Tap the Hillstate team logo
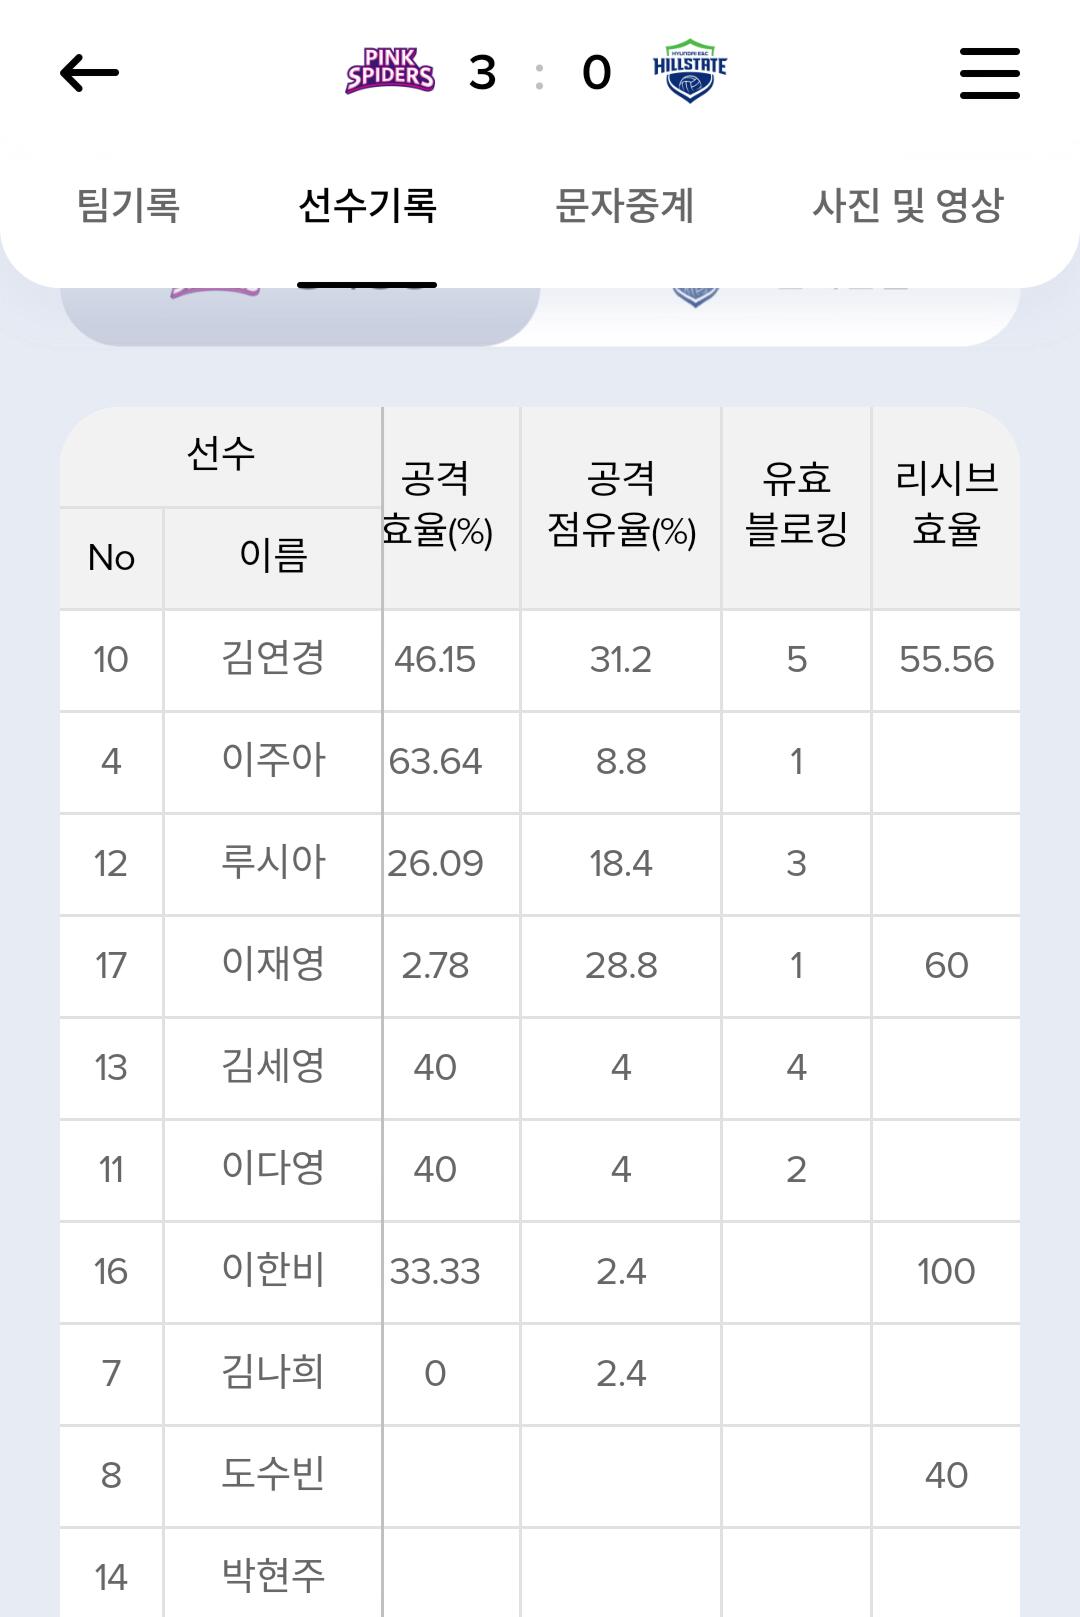The height and width of the screenshot is (1617, 1080). coord(689,72)
